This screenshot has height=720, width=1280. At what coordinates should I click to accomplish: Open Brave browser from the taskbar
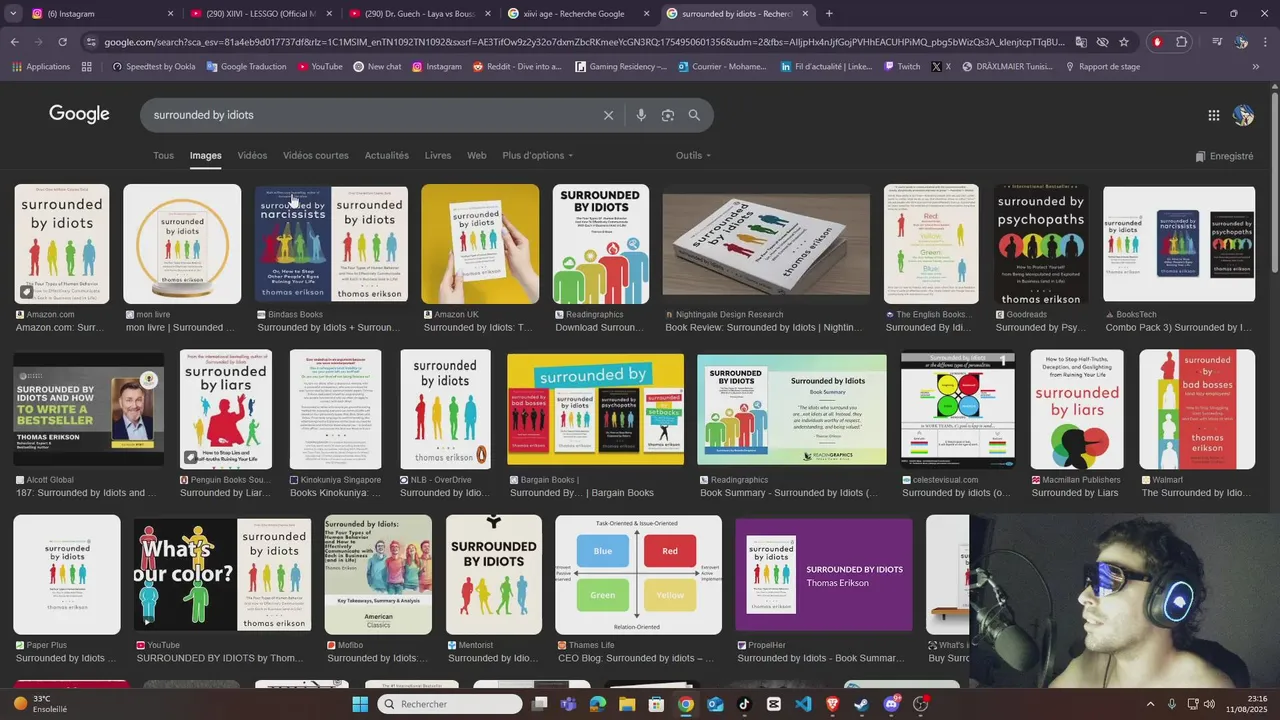click(x=832, y=704)
